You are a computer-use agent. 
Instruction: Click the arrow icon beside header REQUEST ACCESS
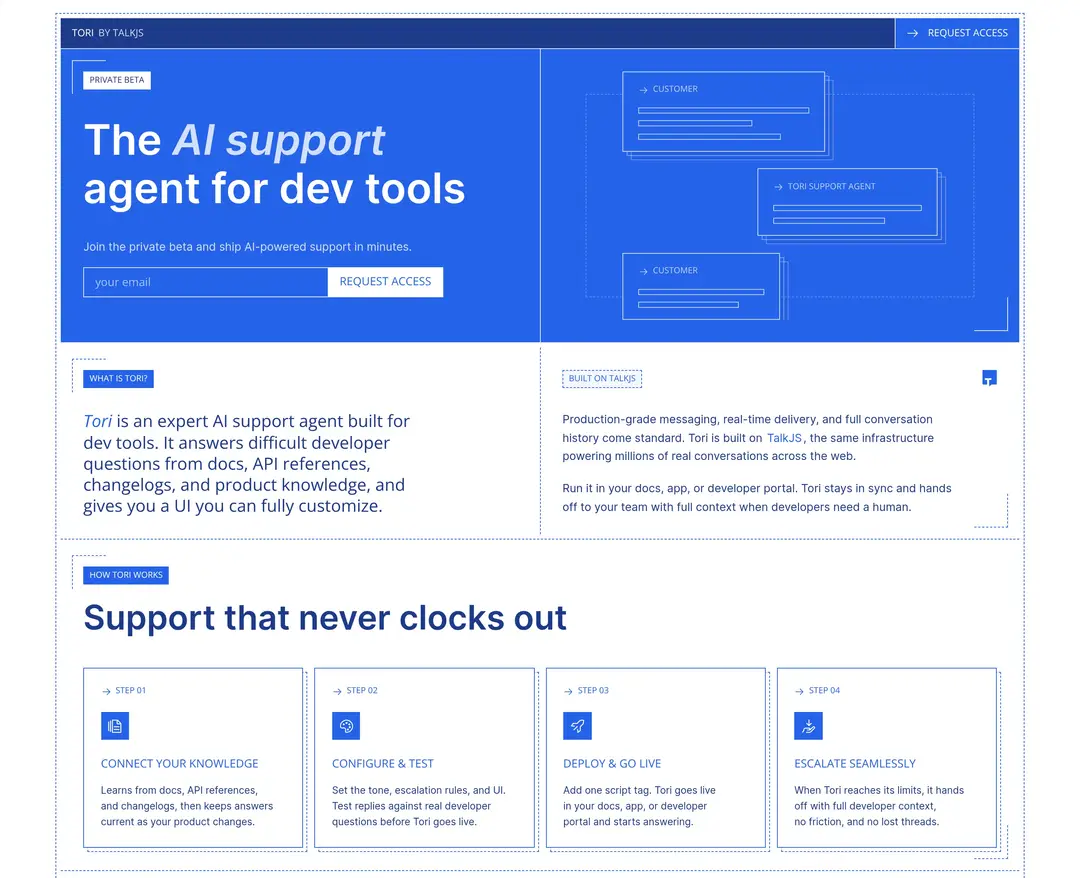pos(913,33)
